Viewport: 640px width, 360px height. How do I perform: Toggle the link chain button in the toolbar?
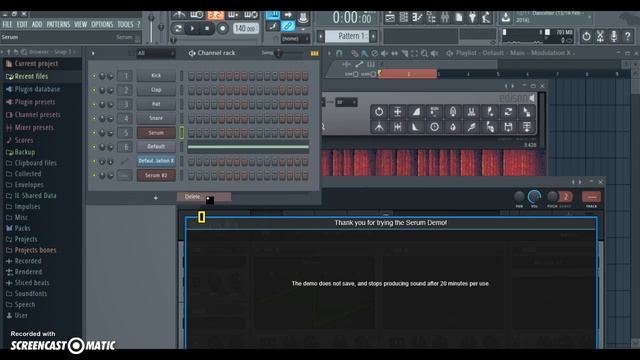[x=288, y=27]
